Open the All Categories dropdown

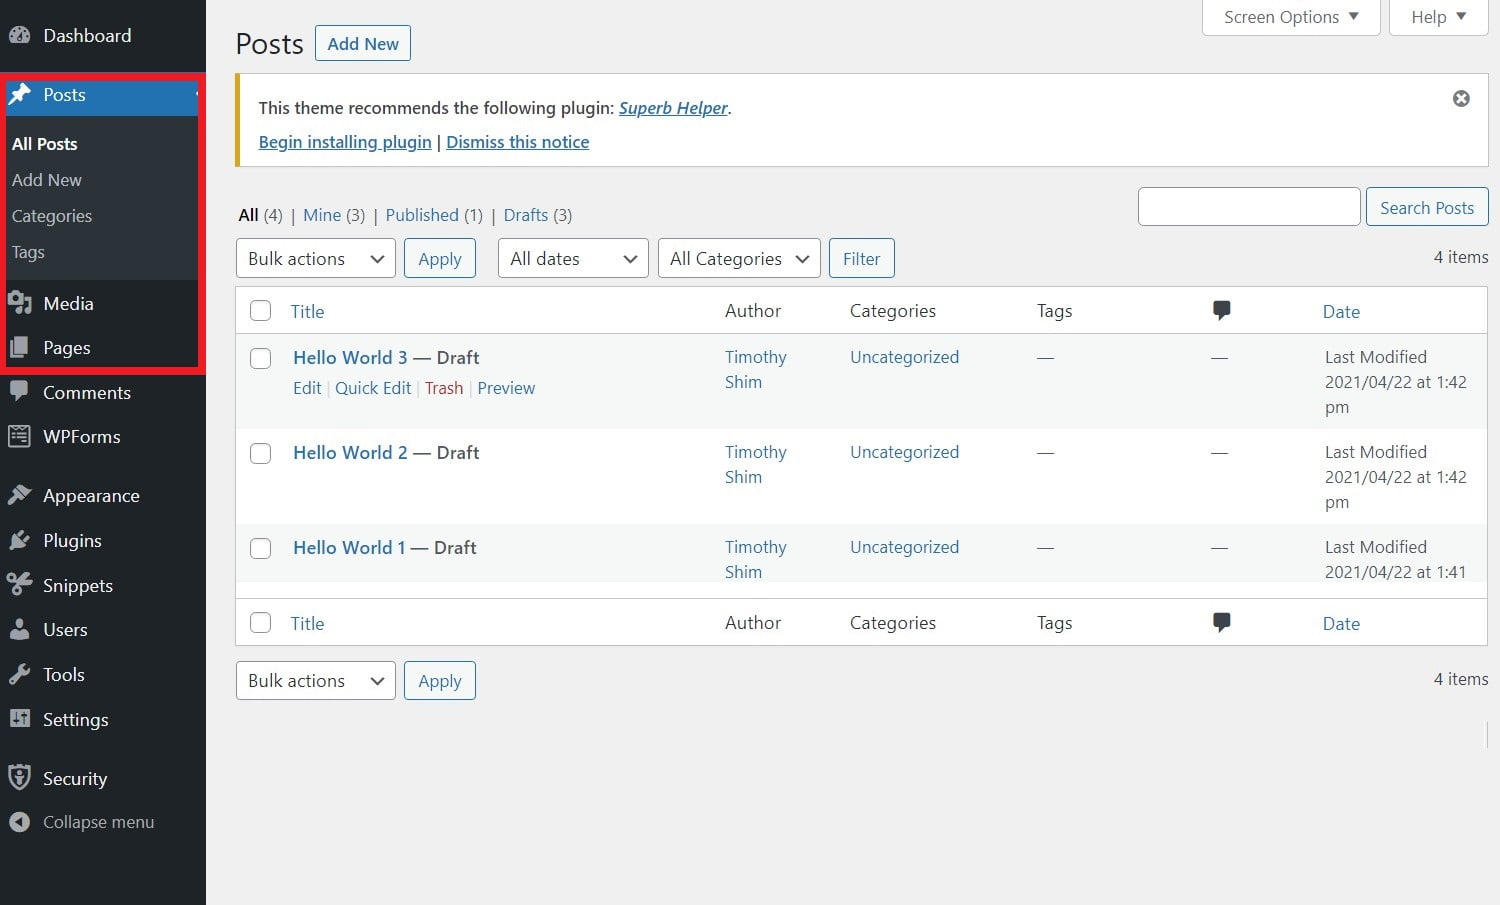click(739, 258)
